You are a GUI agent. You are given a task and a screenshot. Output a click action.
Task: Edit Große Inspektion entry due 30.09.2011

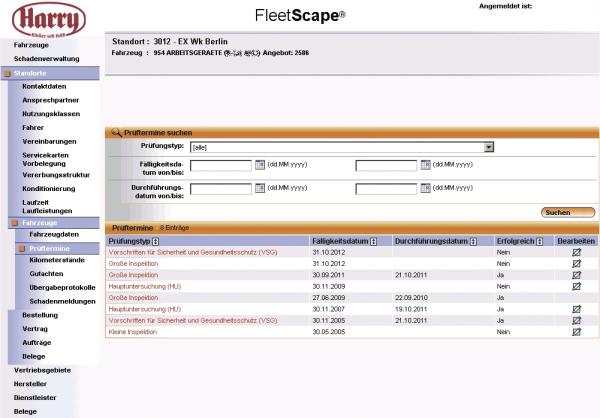click(576, 275)
